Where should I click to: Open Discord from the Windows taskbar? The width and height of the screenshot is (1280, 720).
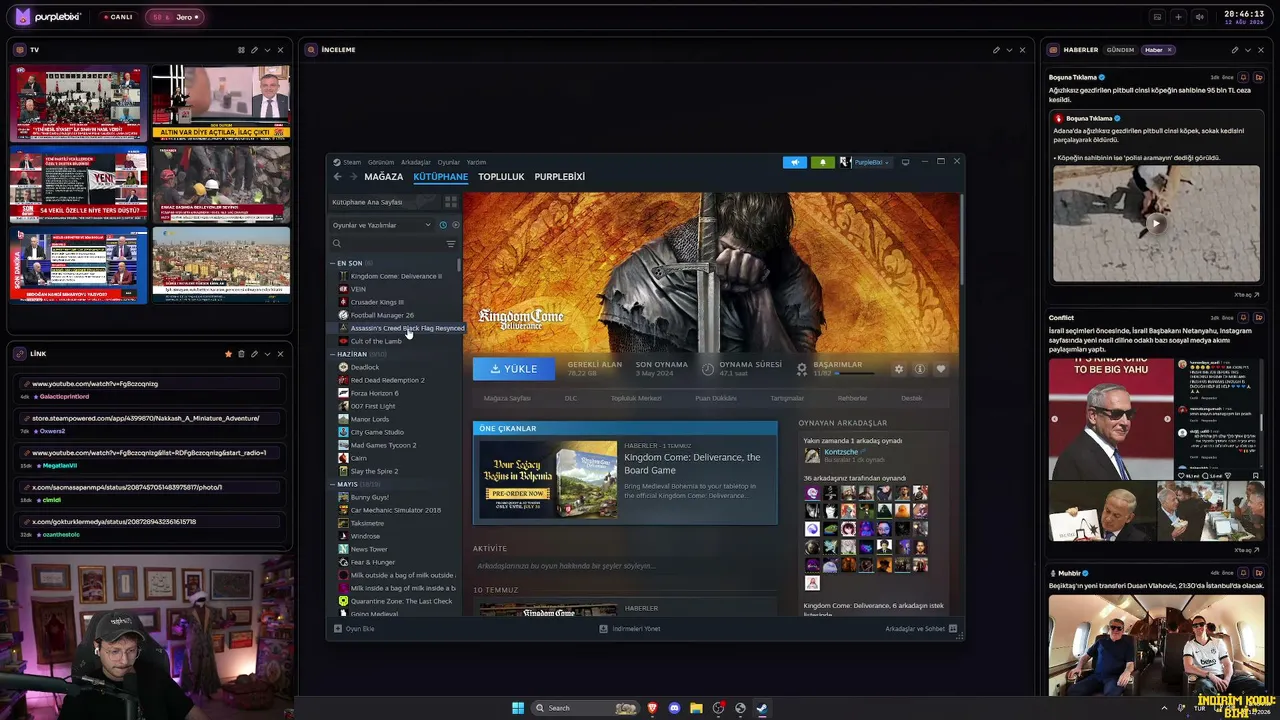point(674,708)
